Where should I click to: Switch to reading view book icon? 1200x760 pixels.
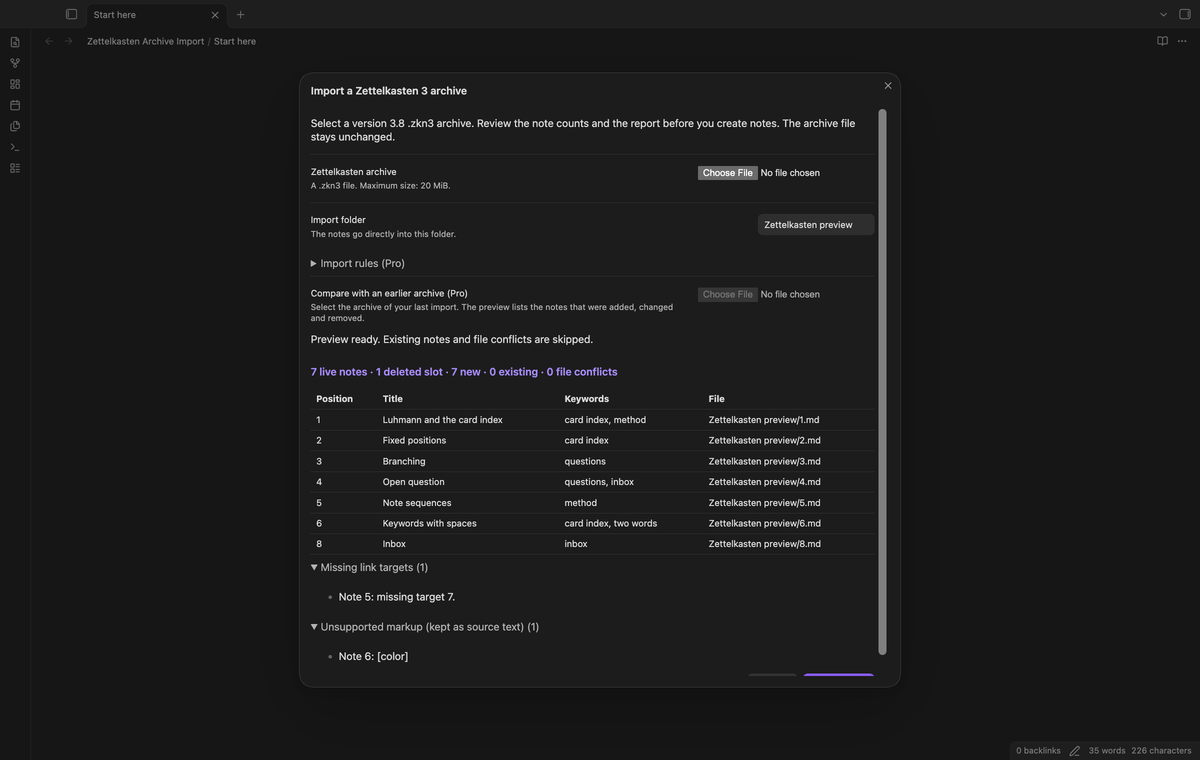1162,41
